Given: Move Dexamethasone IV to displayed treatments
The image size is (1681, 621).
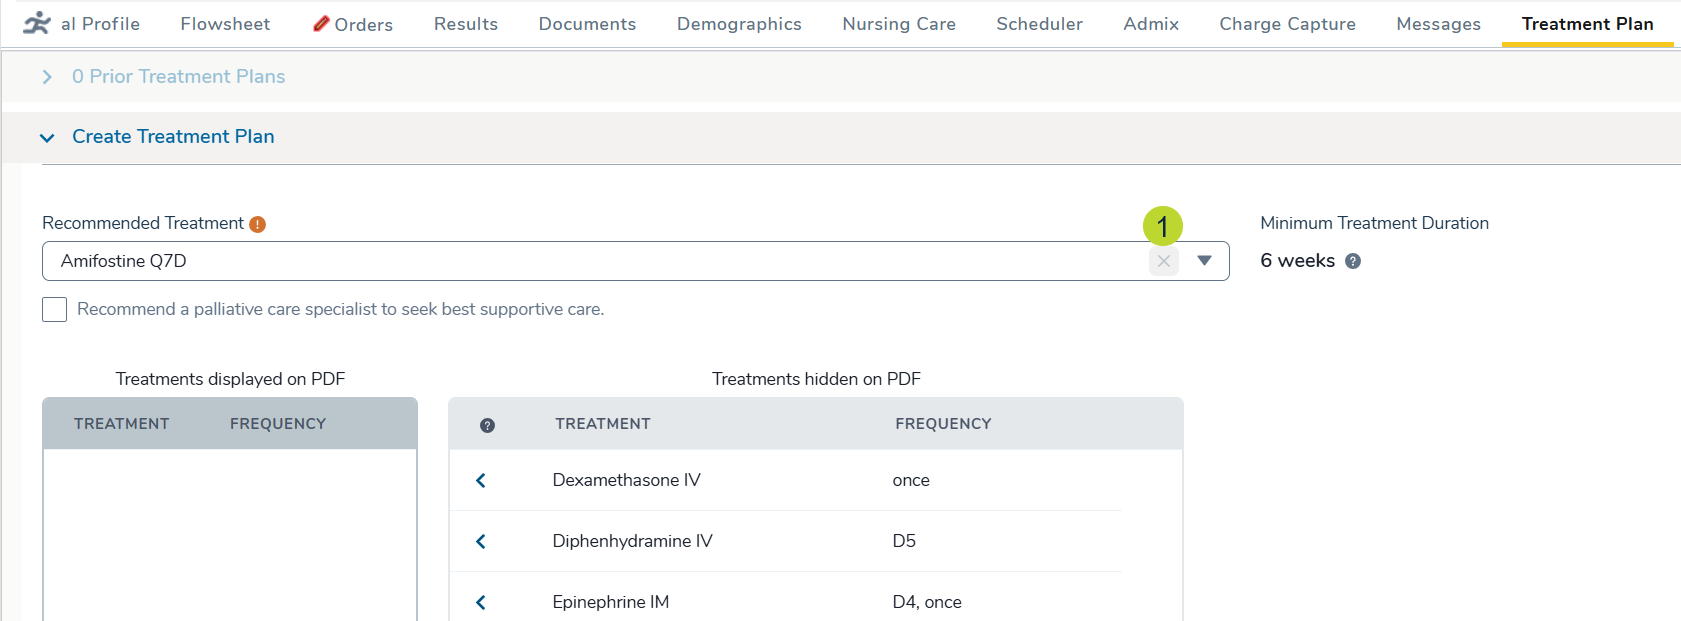Looking at the screenshot, I should (481, 481).
